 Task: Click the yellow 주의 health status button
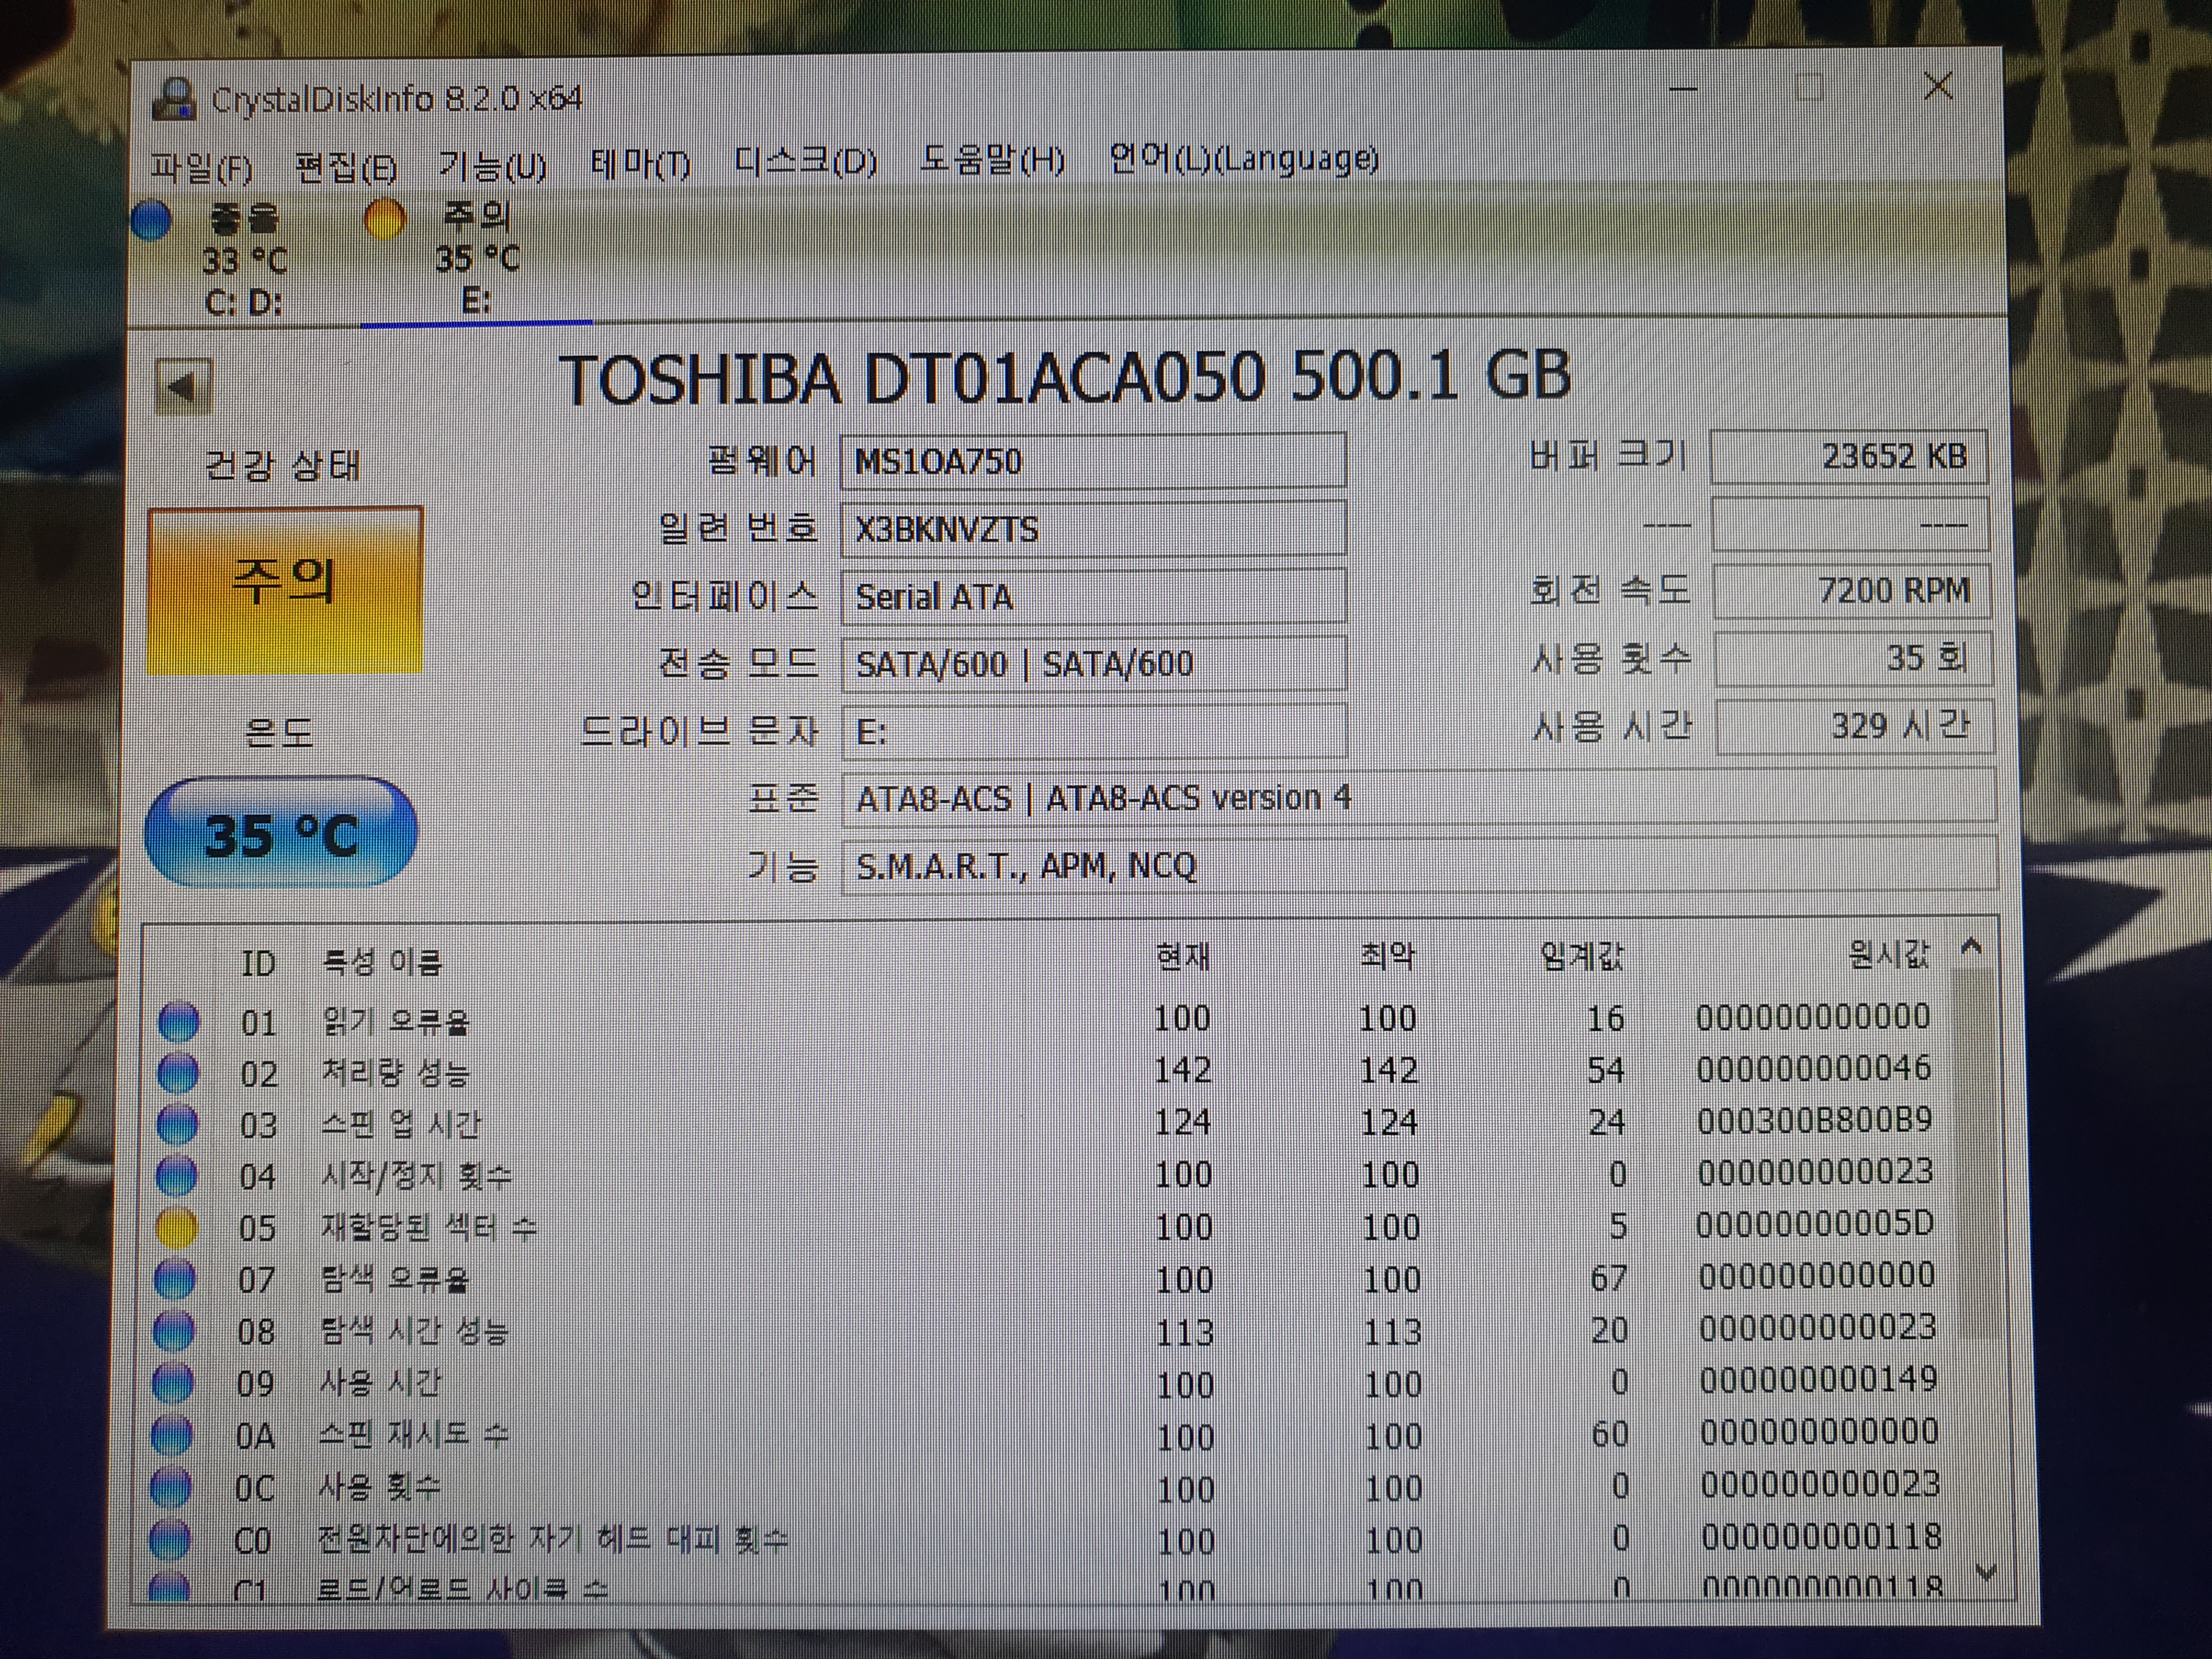click(x=286, y=590)
